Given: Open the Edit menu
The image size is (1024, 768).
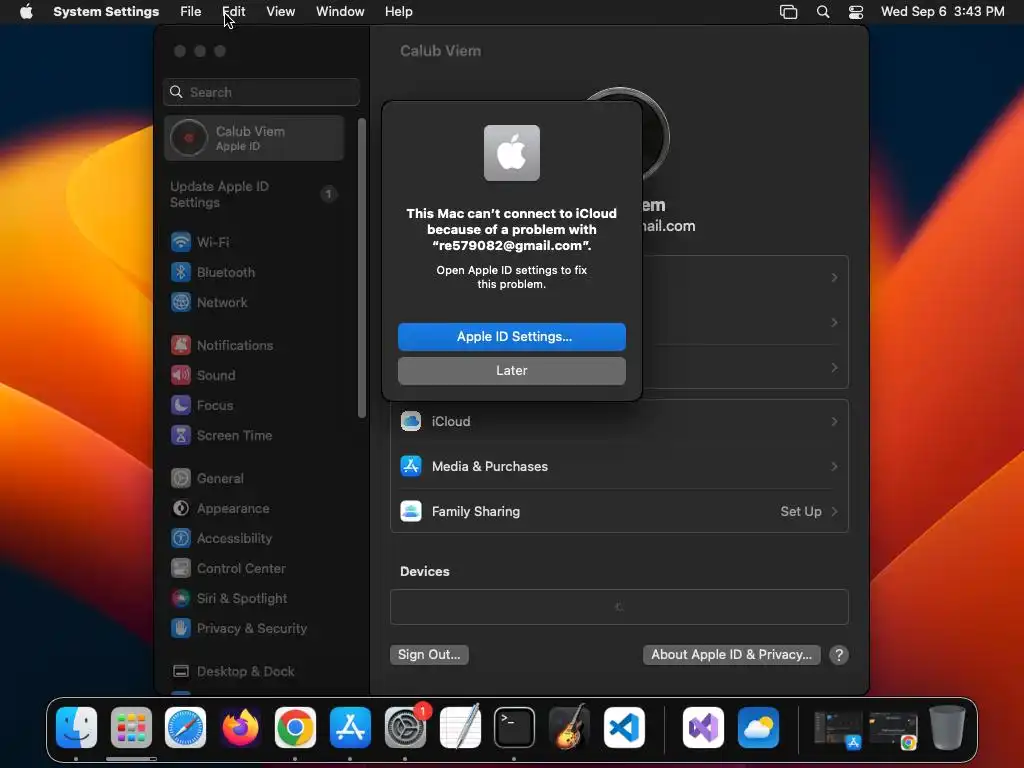Looking at the screenshot, I should pos(234,12).
